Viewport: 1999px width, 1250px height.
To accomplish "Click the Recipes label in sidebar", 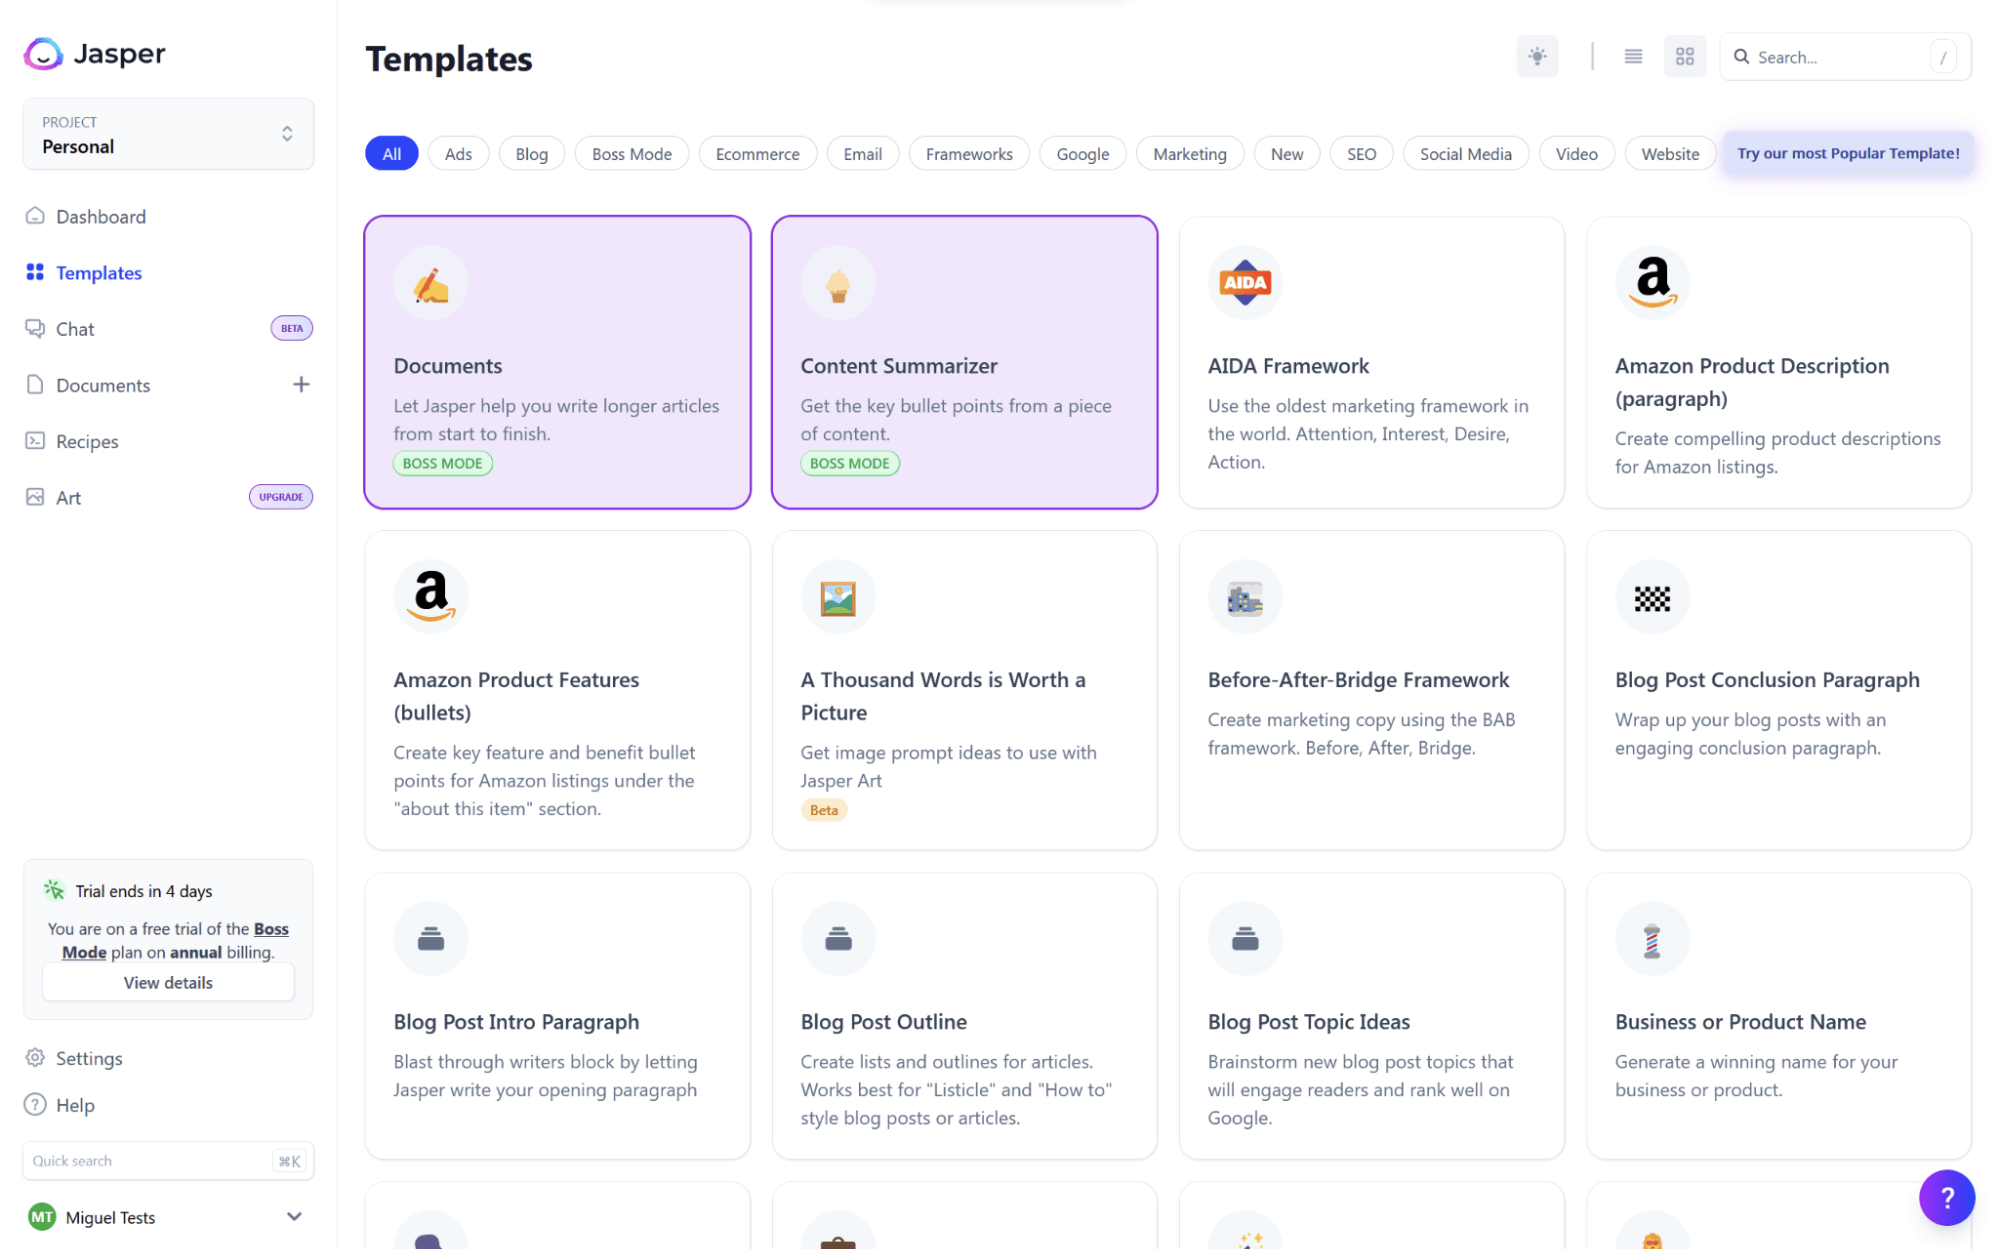I will coord(87,441).
